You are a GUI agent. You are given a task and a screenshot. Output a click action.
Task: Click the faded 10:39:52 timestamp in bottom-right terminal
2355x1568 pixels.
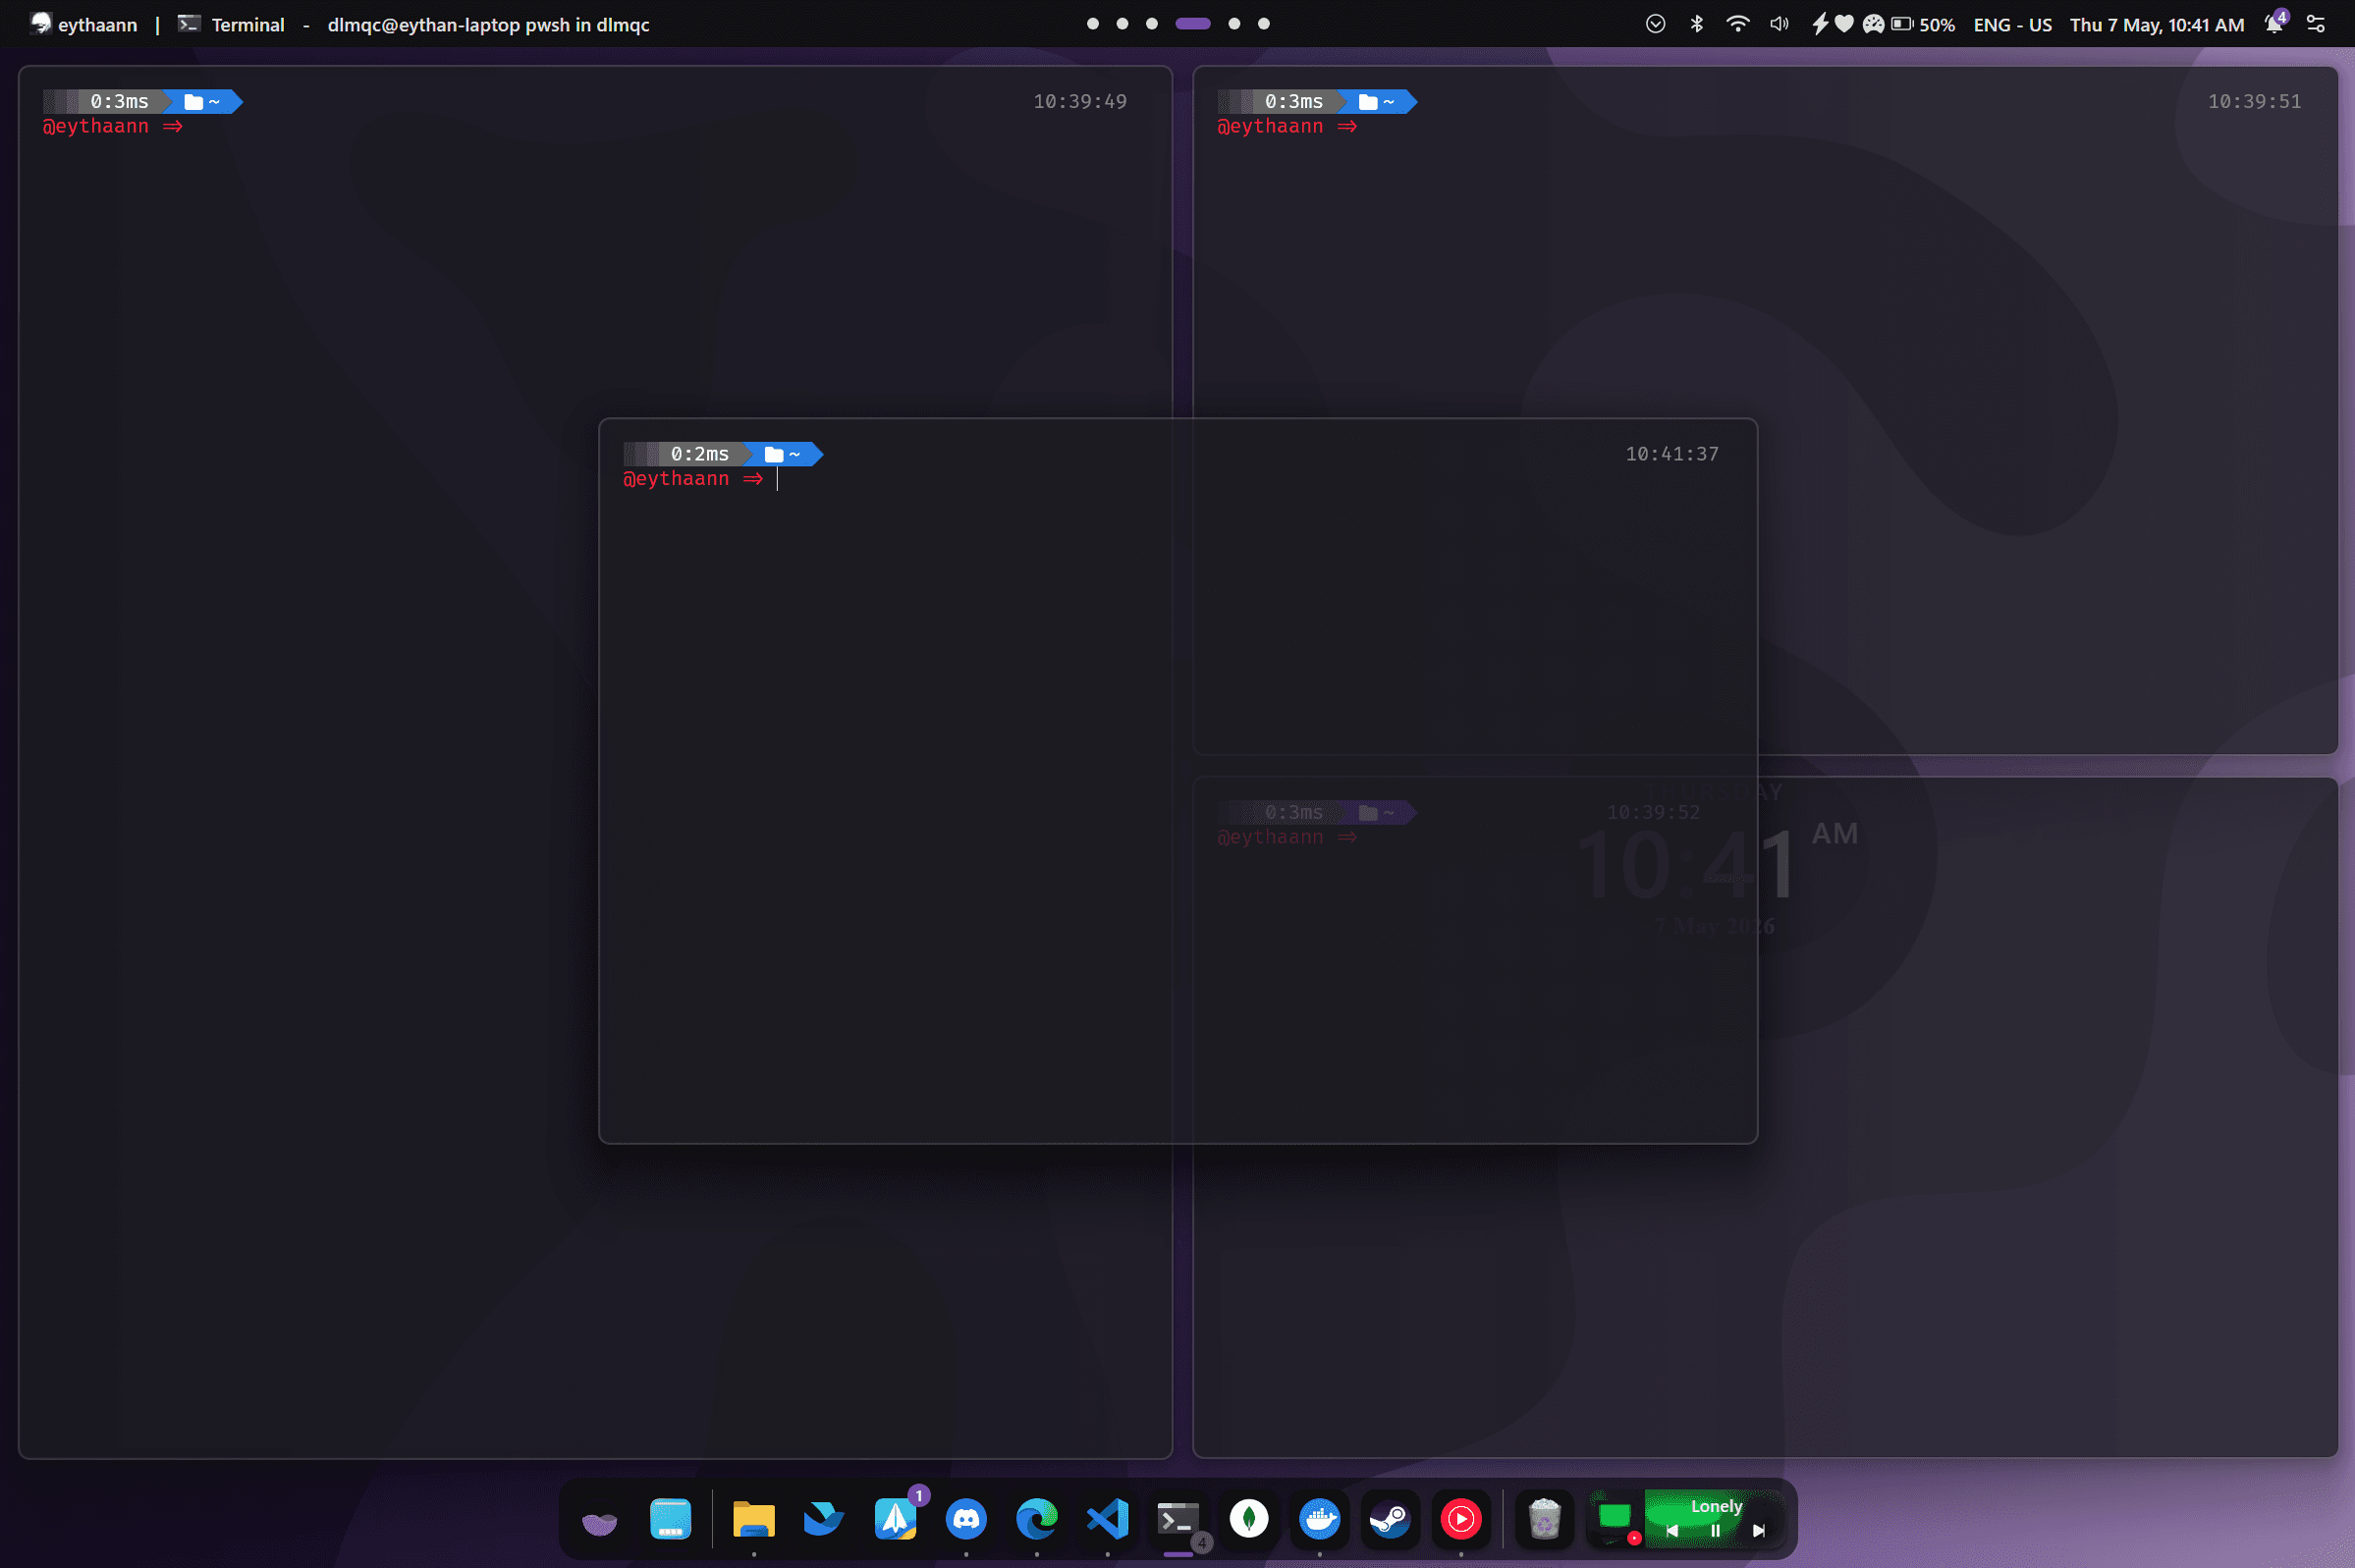(1653, 812)
